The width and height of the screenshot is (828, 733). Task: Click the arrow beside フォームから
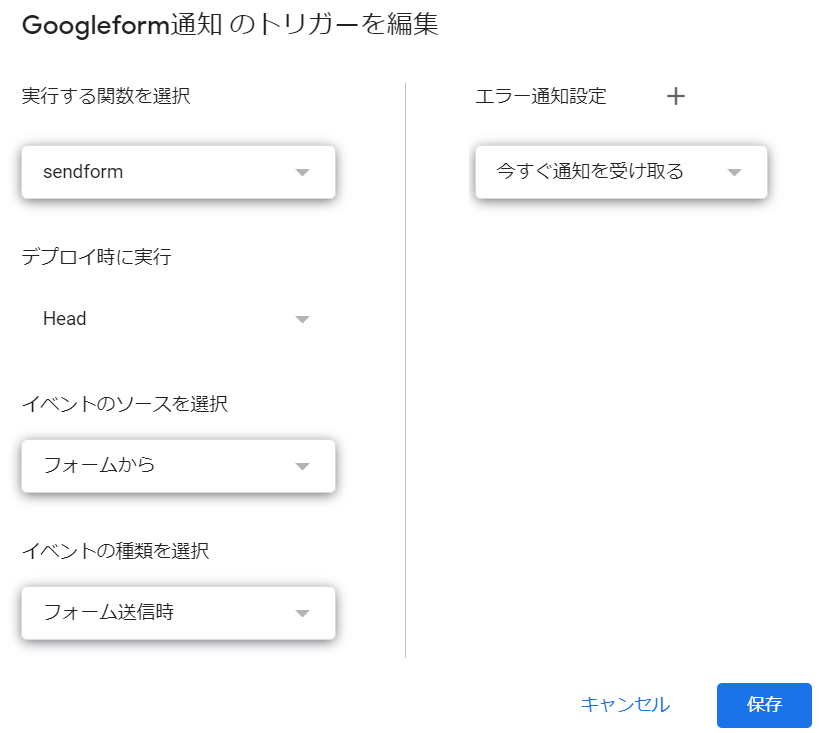(x=303, y=466)
